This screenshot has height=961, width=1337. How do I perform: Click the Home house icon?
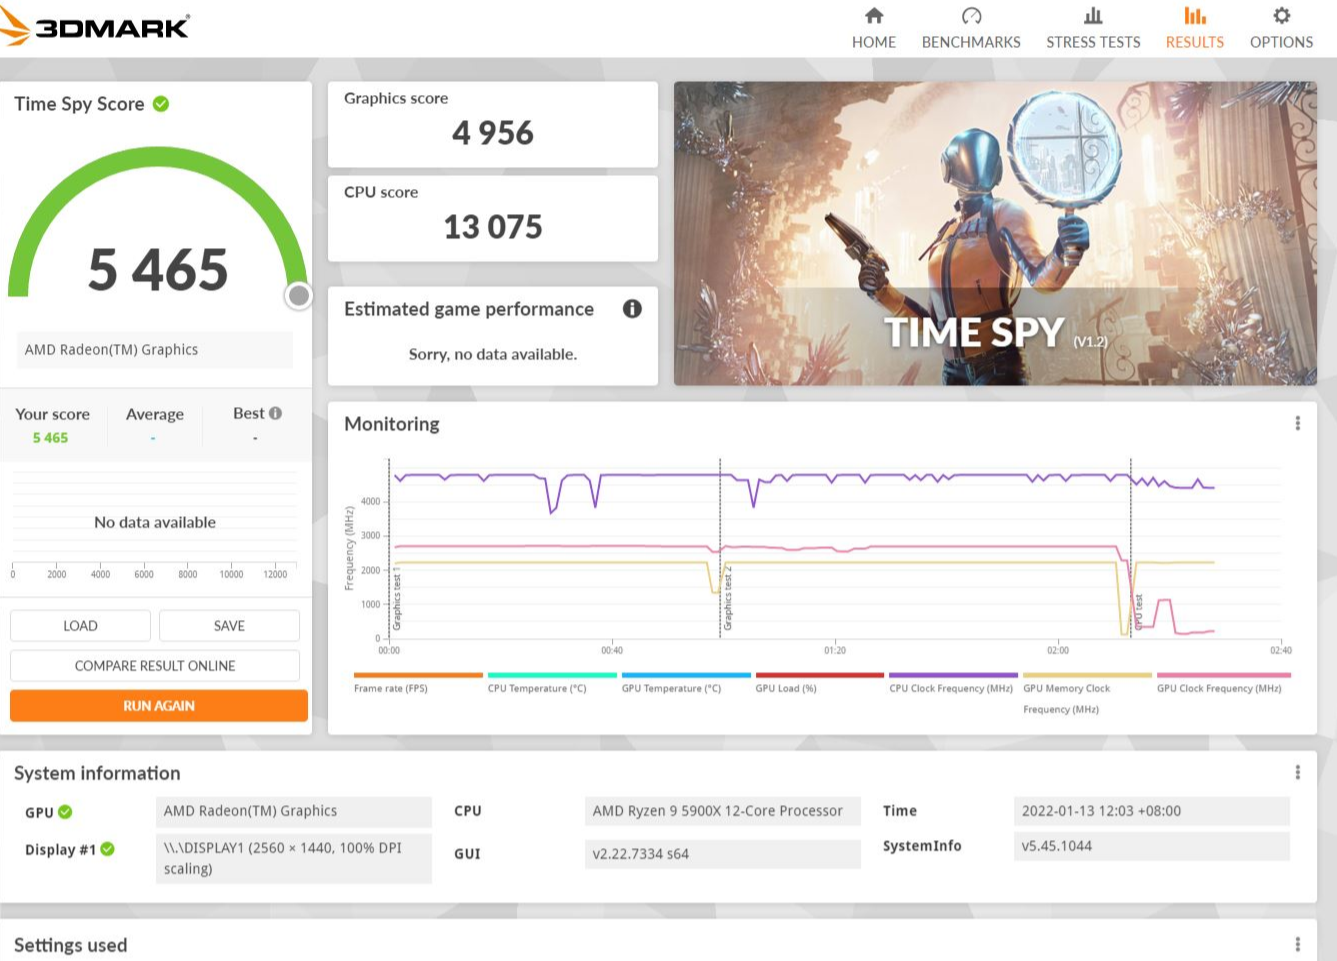pos(874,15)
